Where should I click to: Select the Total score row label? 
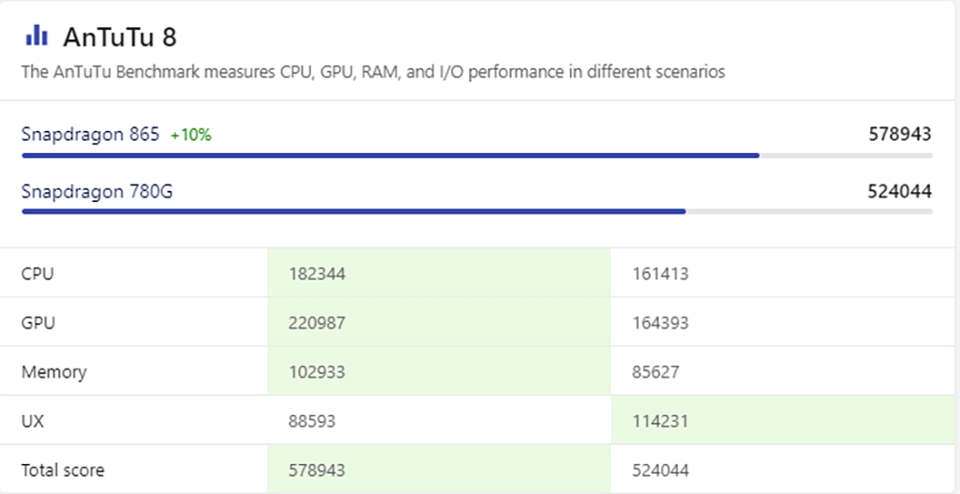click(x=62, y=470)
